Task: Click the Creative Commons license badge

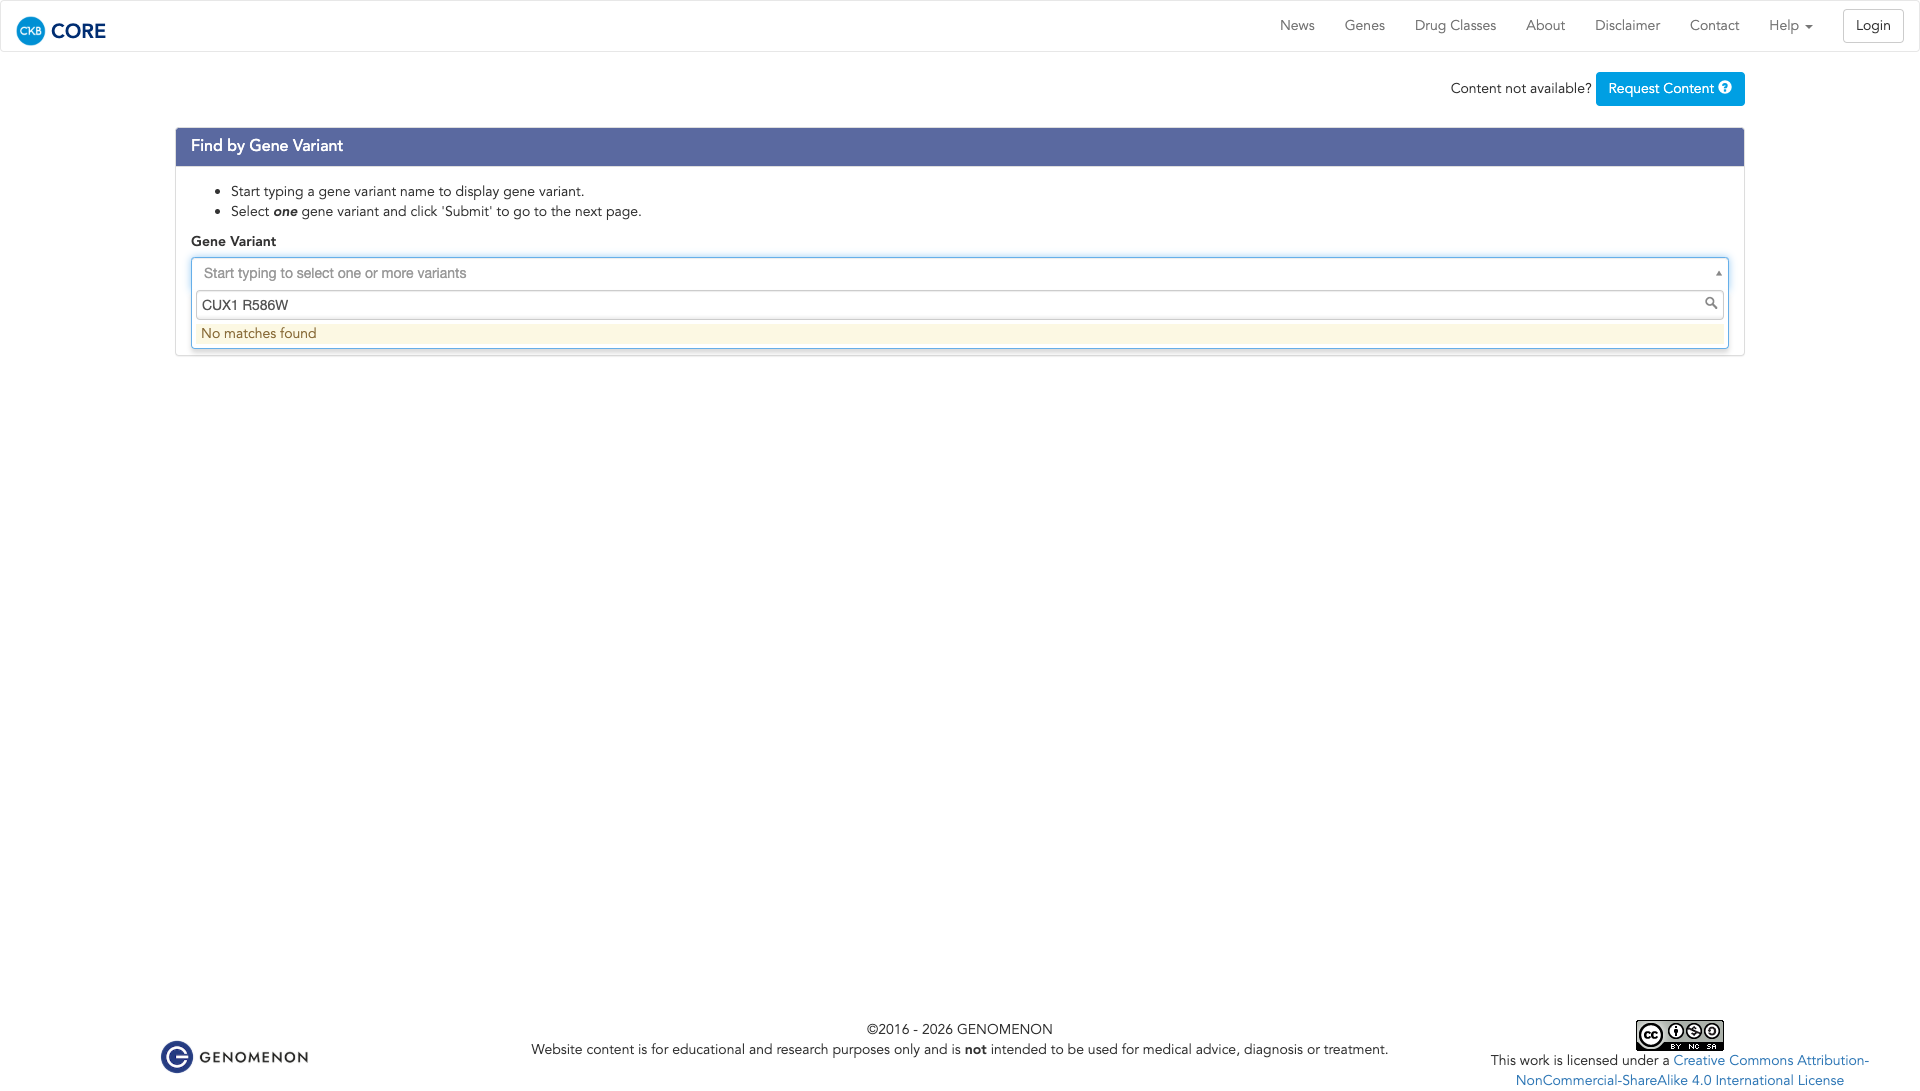Action: (1679, 1035)
